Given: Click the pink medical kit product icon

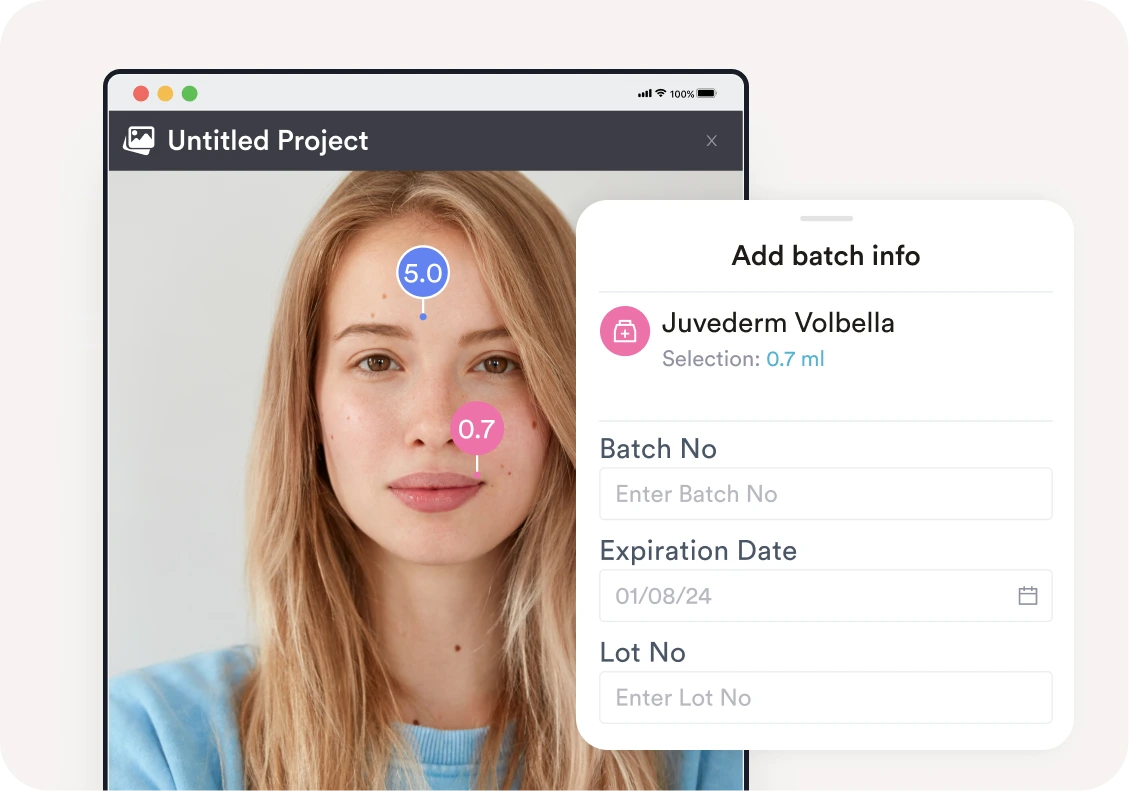Looking at the screenshot, I should (x=625, y=331).
